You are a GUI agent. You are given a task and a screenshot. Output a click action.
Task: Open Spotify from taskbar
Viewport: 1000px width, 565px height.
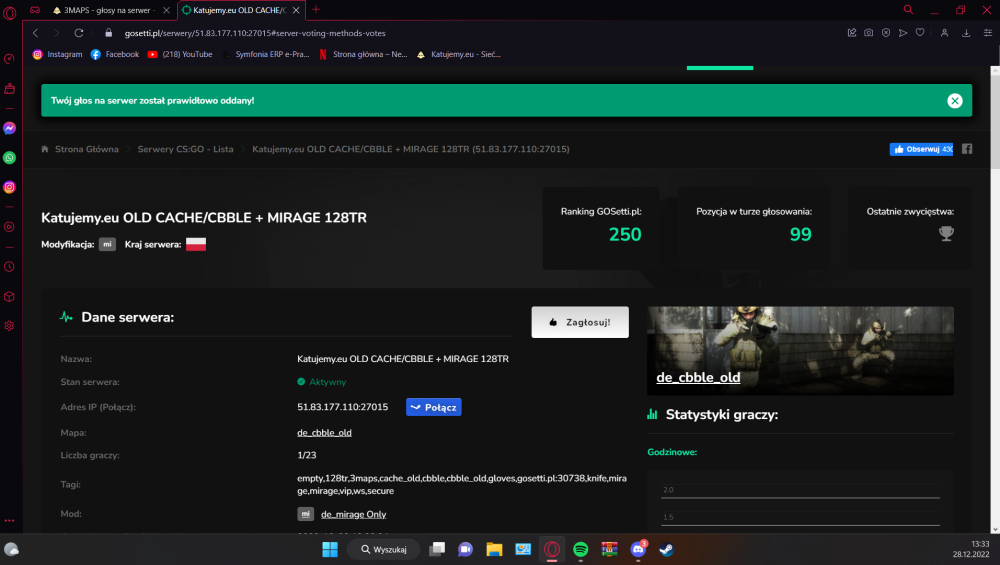pos(580,549)
